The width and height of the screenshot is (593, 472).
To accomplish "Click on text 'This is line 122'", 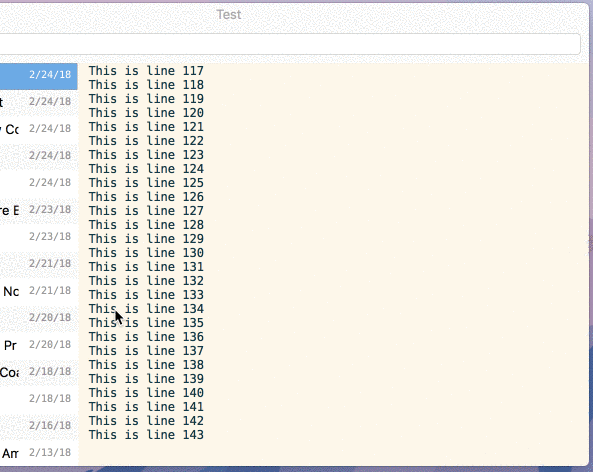I will 146,141.
